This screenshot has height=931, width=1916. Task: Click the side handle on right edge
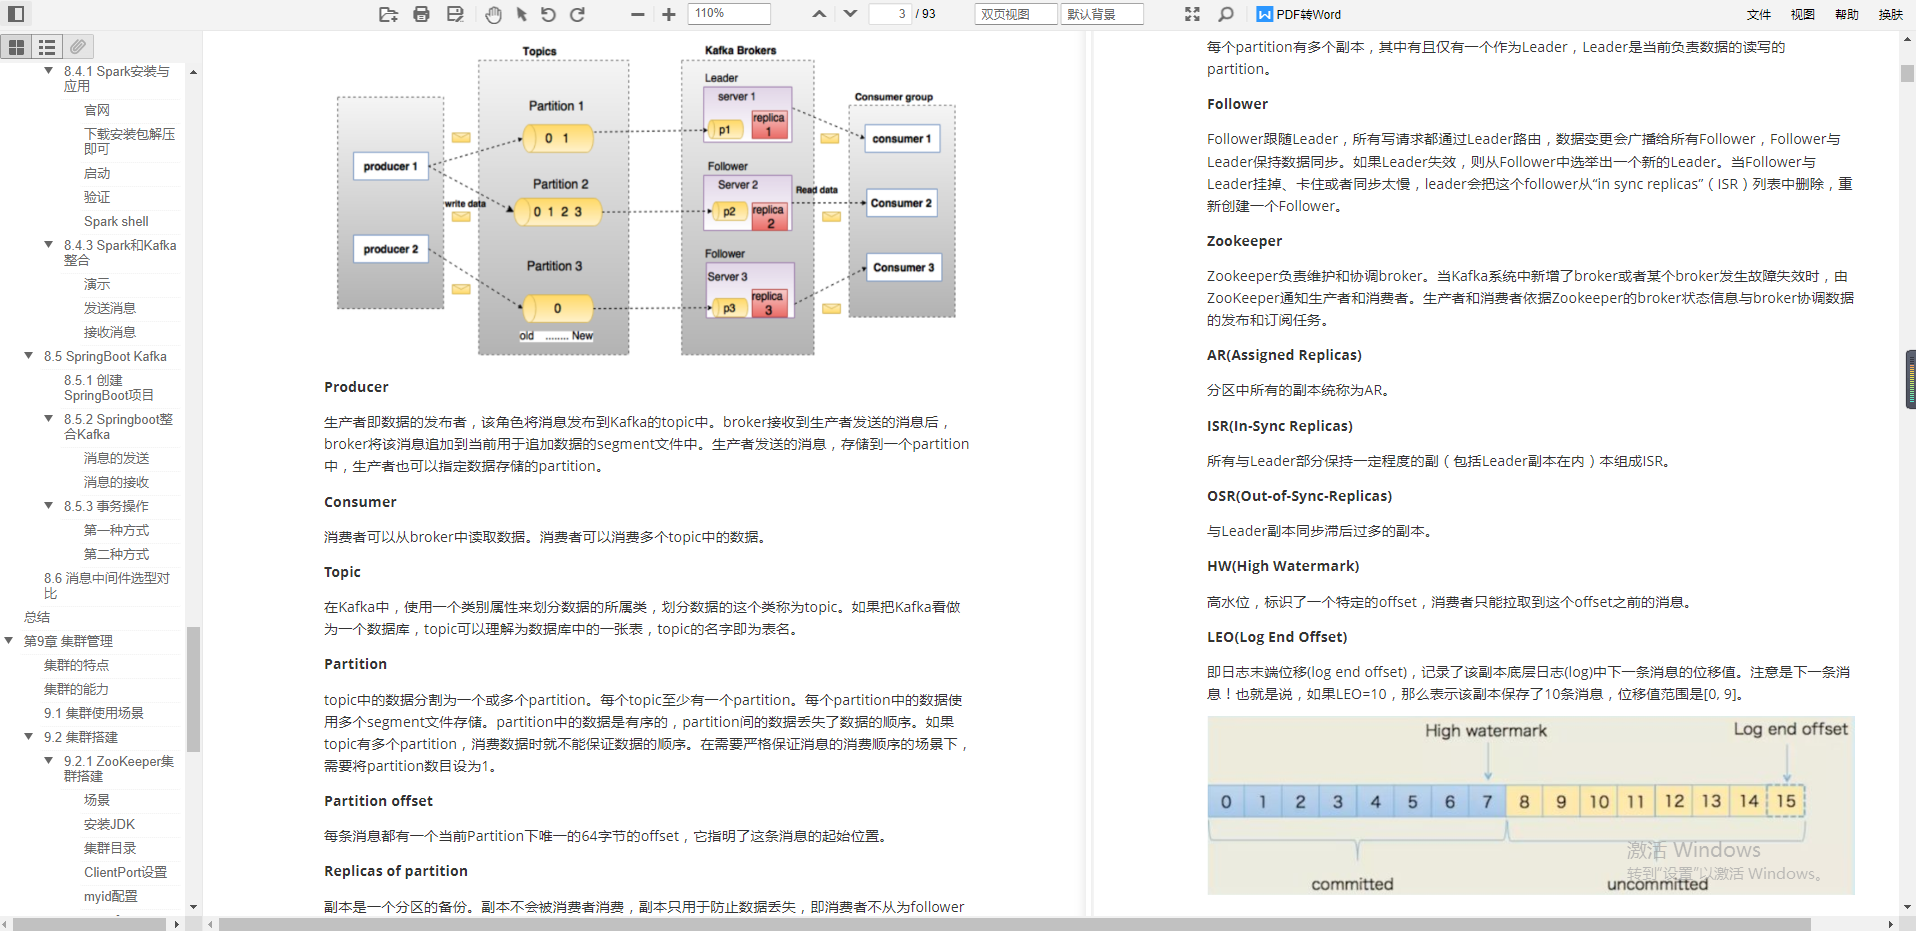[x=1910, y=379]
